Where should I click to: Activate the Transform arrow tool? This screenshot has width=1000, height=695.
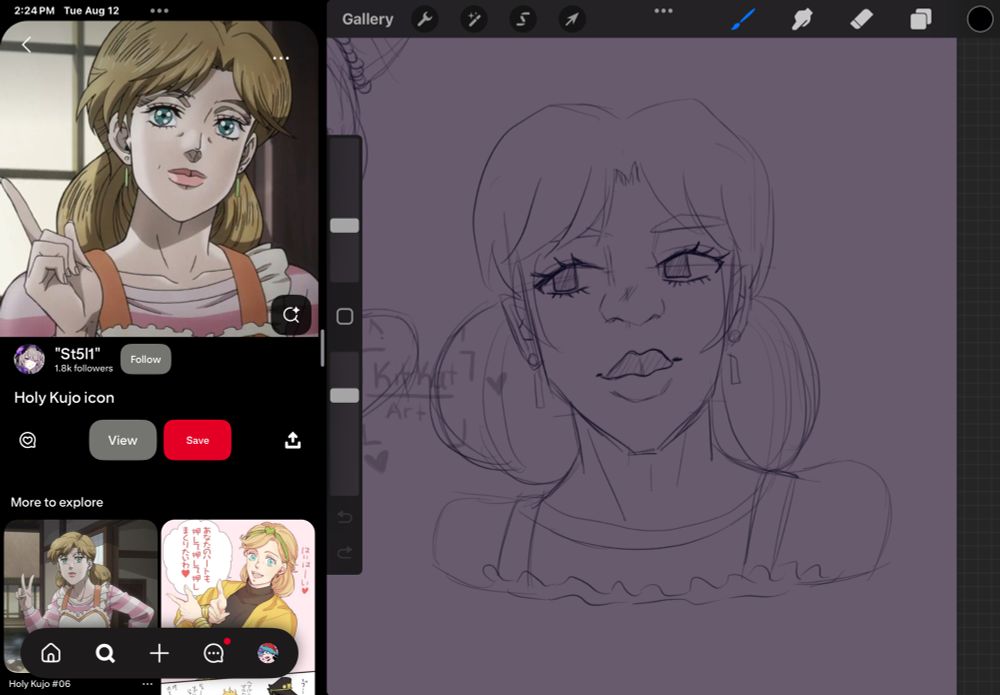coord(571,19)
